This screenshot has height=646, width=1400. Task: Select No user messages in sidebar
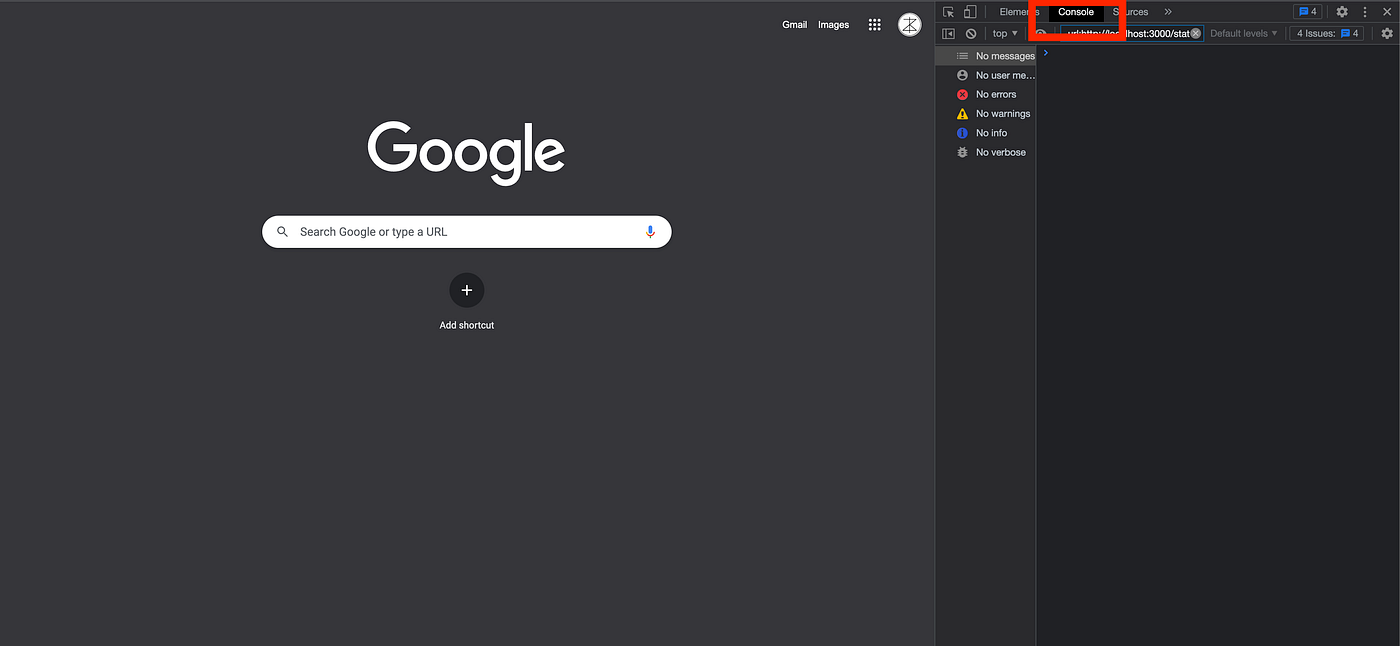click(985, 75)
